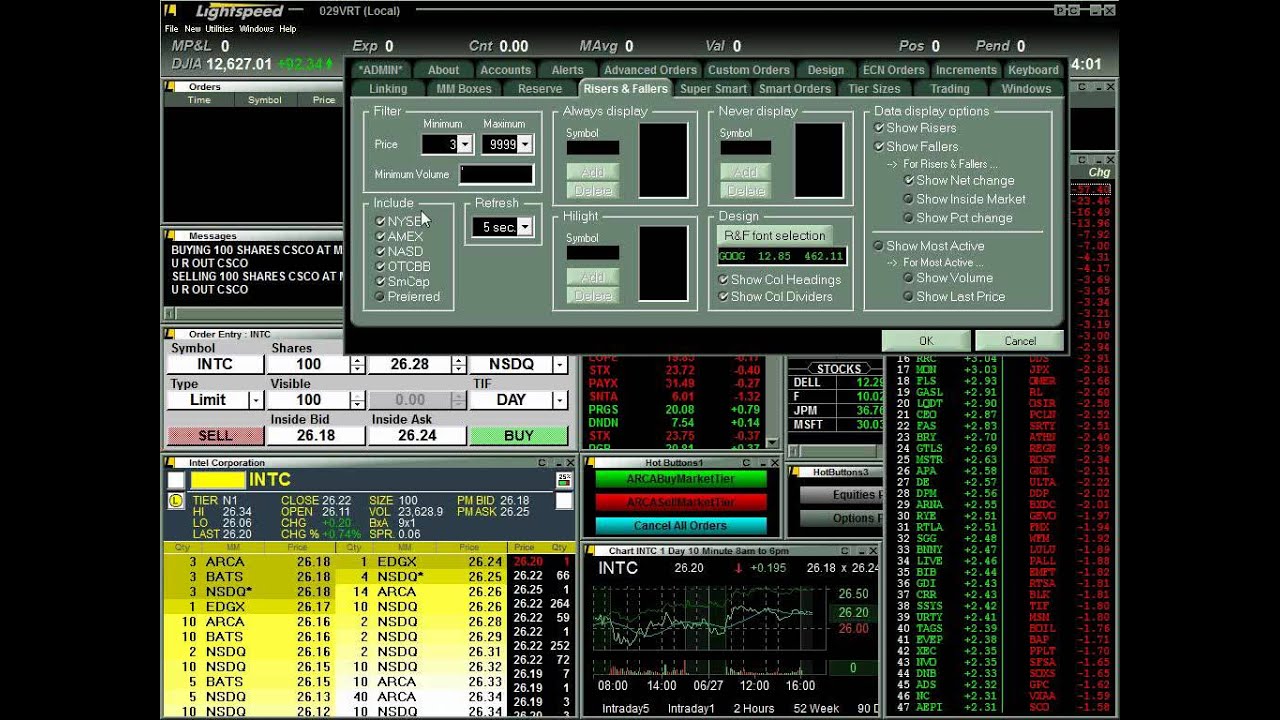Click the Hot Buttons1 window title icon
This screenshot has height=720, width=1280.
[x=589, y=463]
